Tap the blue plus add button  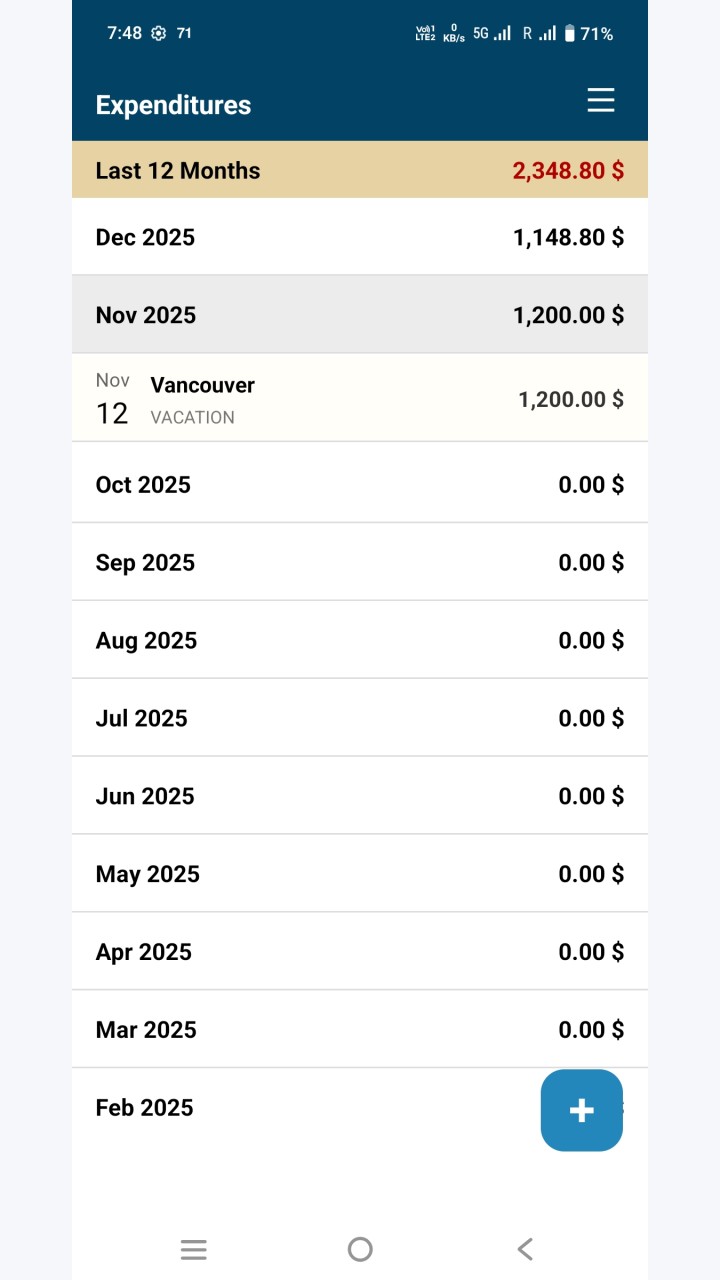(582, 1110)
